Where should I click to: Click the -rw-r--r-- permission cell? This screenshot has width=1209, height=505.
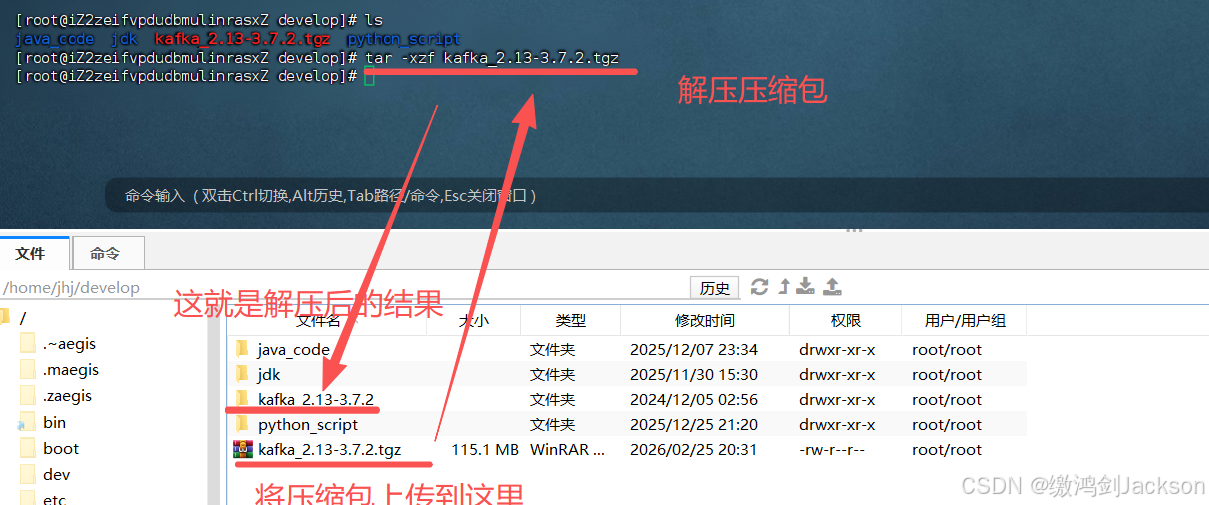coord(834,449)
